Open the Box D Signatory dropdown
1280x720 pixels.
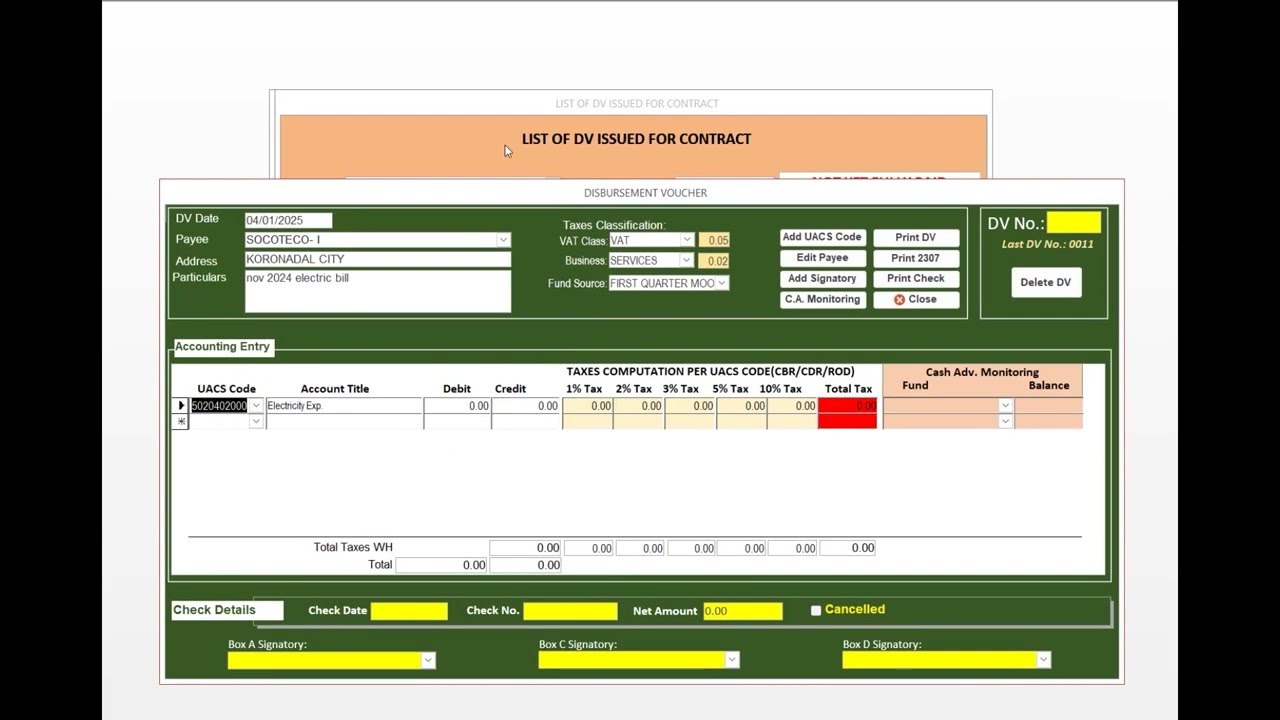1043,660
